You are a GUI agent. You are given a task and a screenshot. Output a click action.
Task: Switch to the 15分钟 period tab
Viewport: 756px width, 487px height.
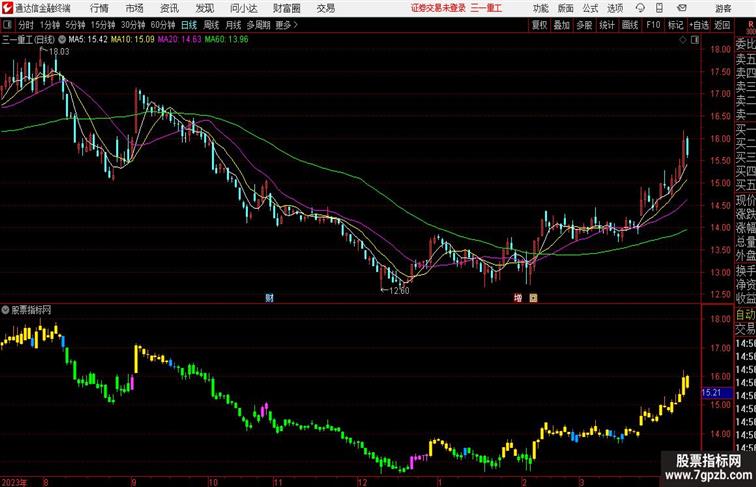coord(103,25)
